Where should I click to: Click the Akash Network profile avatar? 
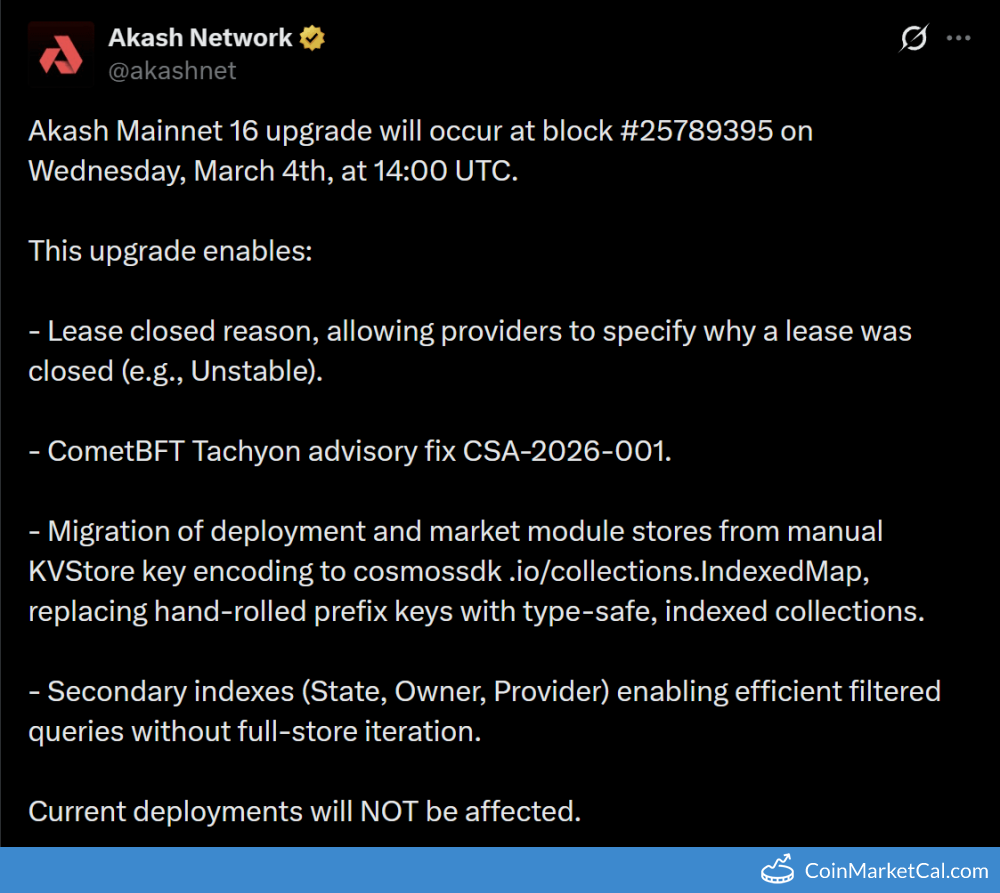point(61,54)
